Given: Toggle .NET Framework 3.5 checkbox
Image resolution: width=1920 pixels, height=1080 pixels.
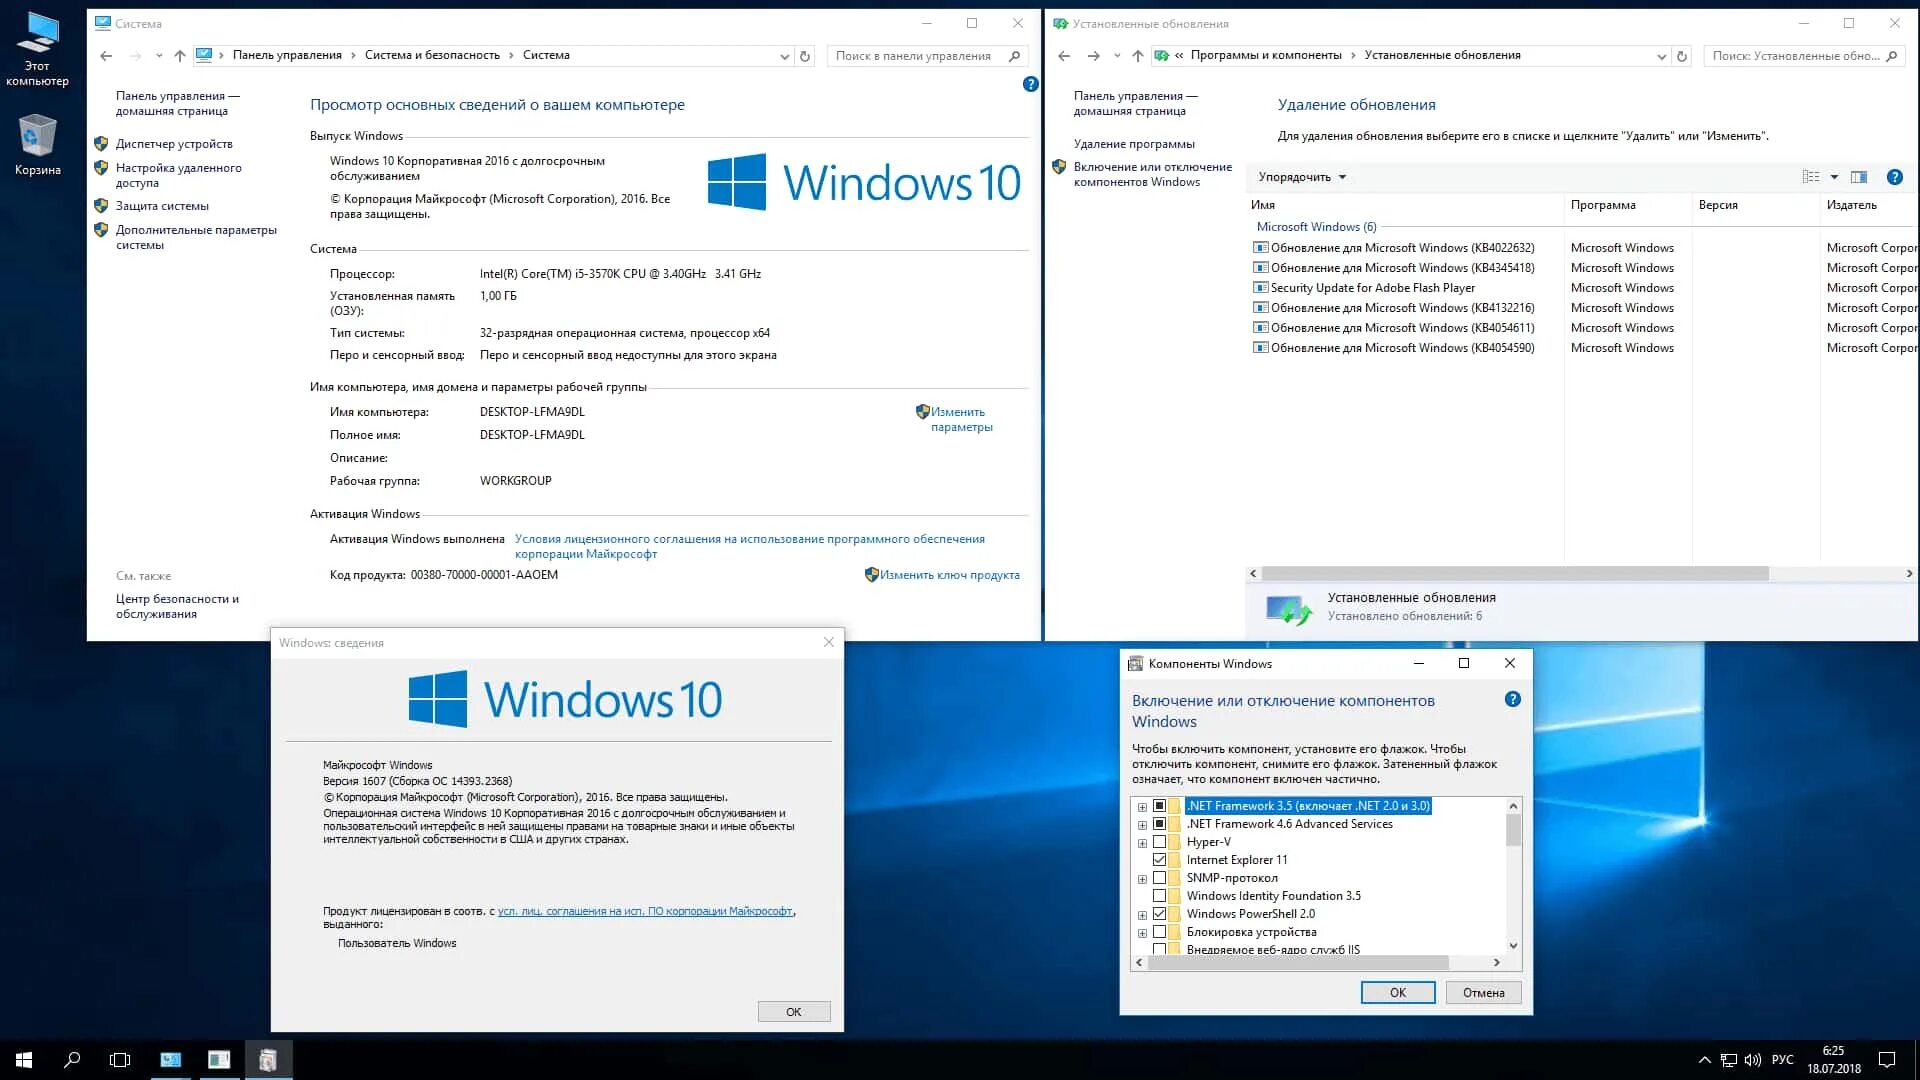Looking at the screenshot, I should 1159,806.
